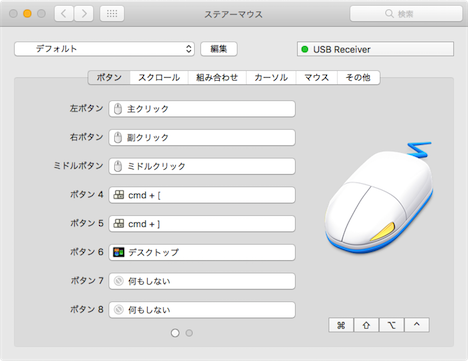
Task: Toggle the Shift modifier key button
Action: click(x=366, y=325)
